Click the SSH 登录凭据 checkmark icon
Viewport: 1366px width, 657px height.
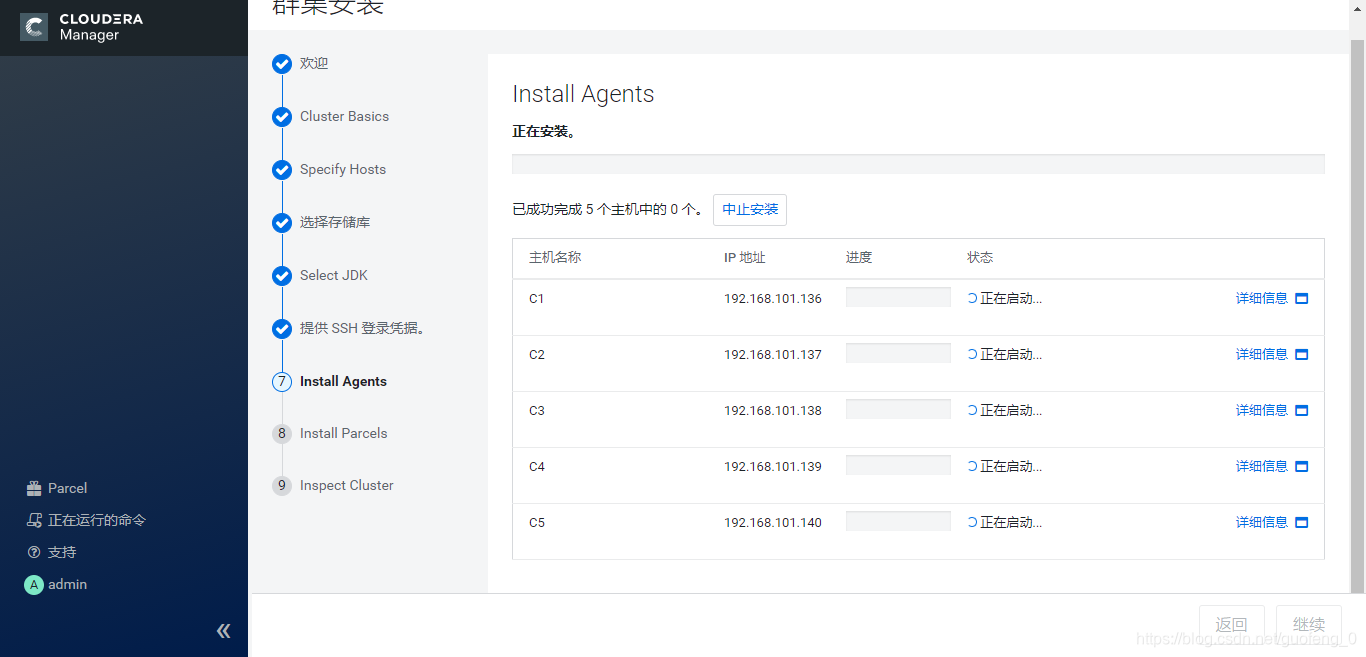282,329
